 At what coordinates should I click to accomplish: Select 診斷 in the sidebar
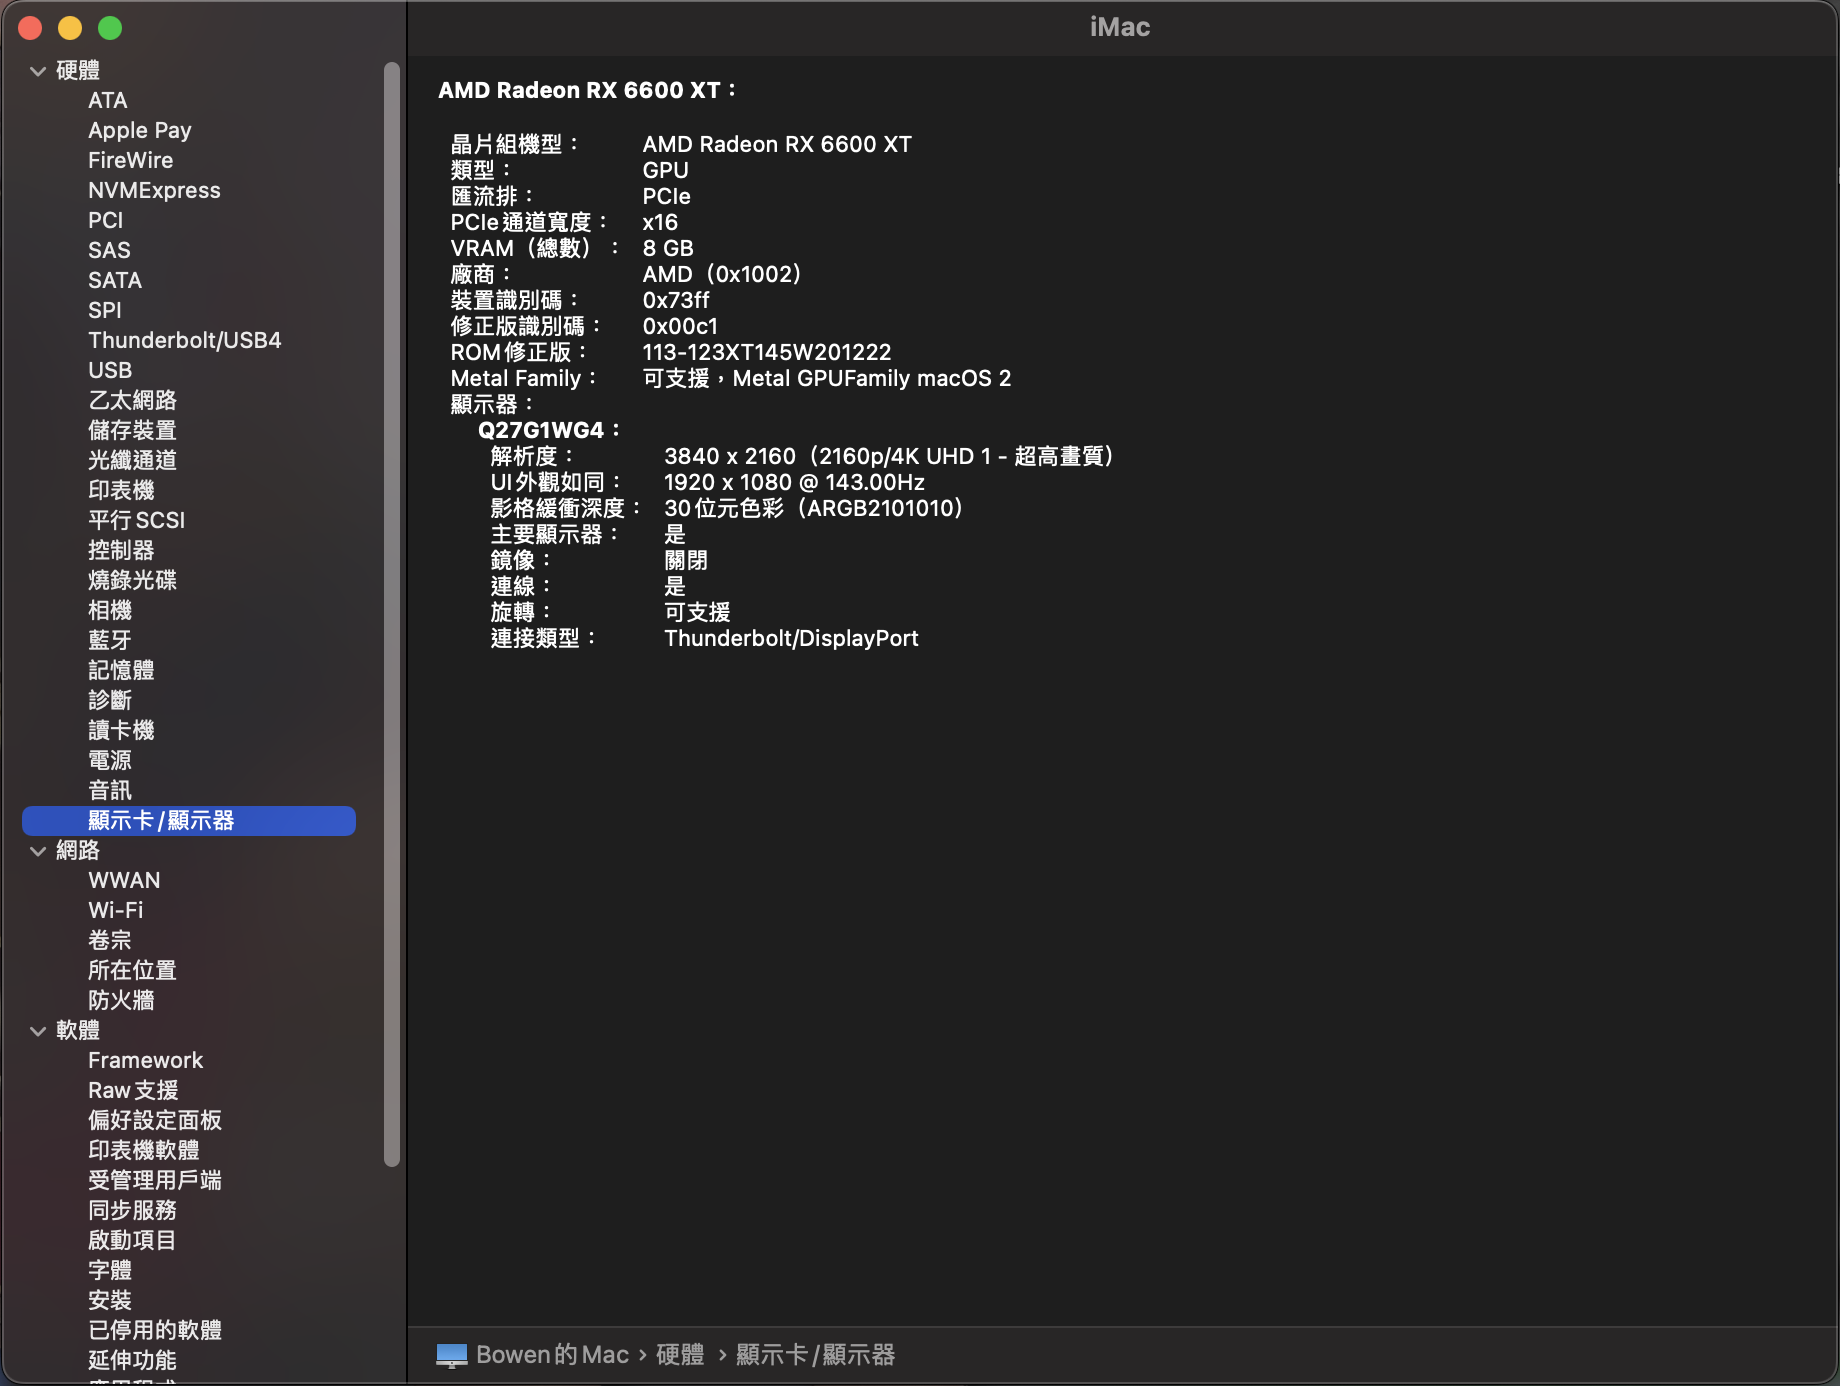pos(110,701)
